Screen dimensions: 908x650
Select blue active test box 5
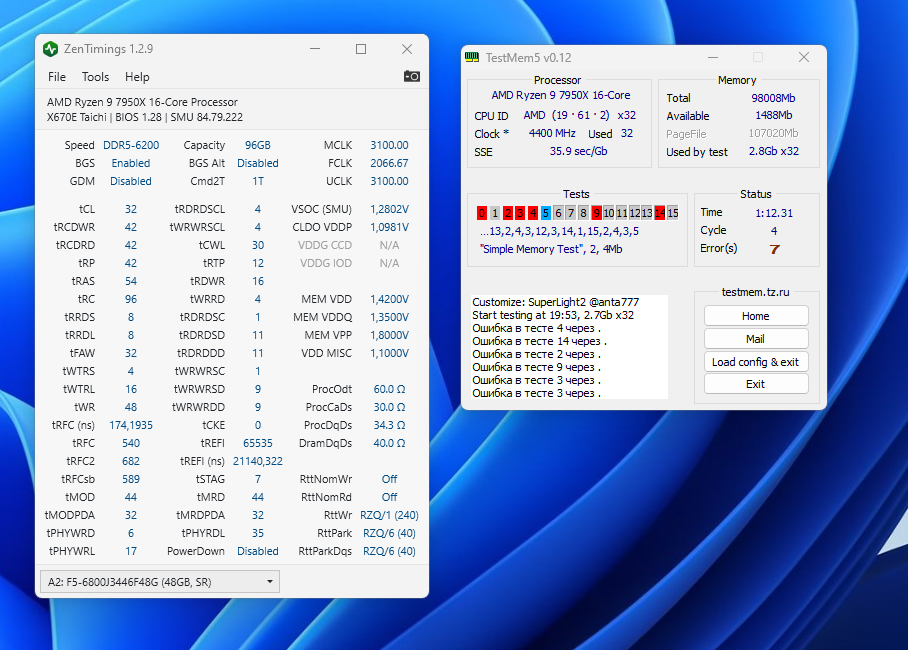545,213
